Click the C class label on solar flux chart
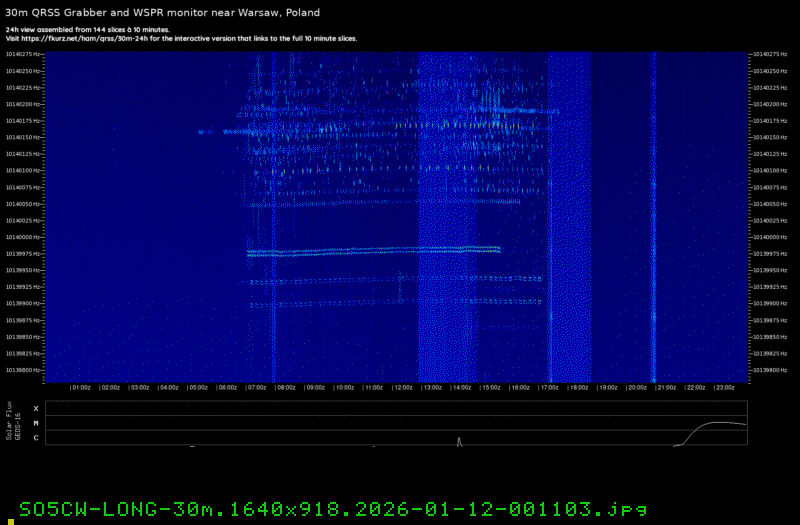The height and width of the screenshot is (525, 800). pos(36,438)
